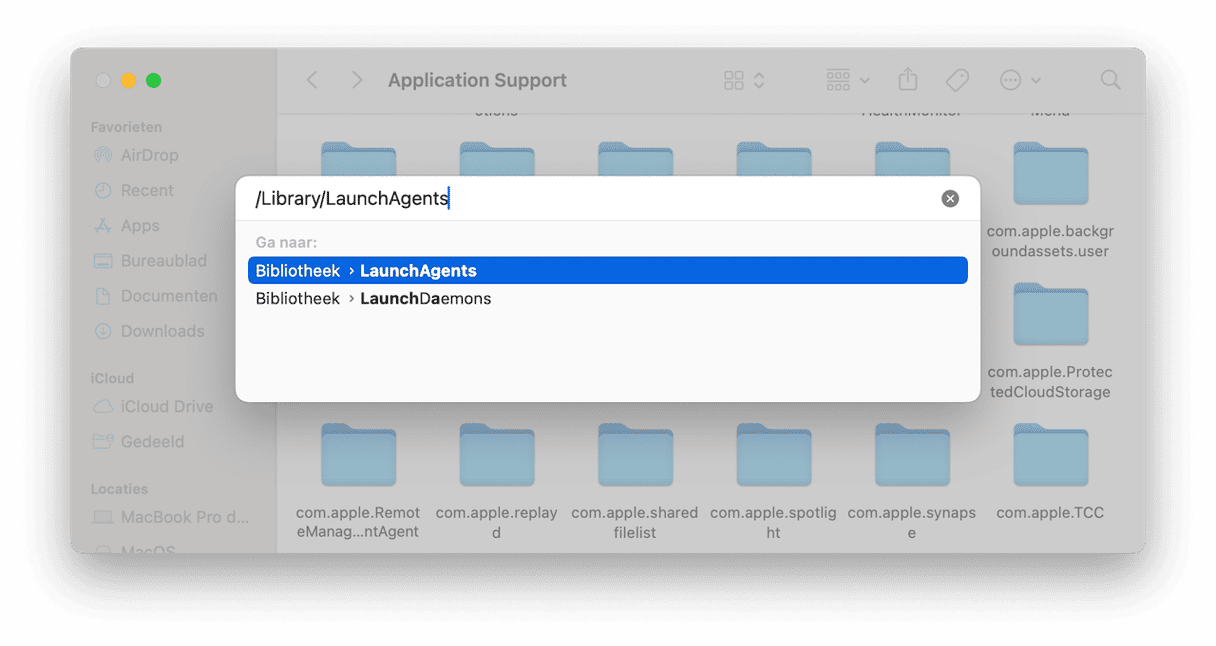Image resolution: width=1216 pixels, height=646 pixels.
Task: Select the com.apple.synapse folder
Action: tap(911, 482)
